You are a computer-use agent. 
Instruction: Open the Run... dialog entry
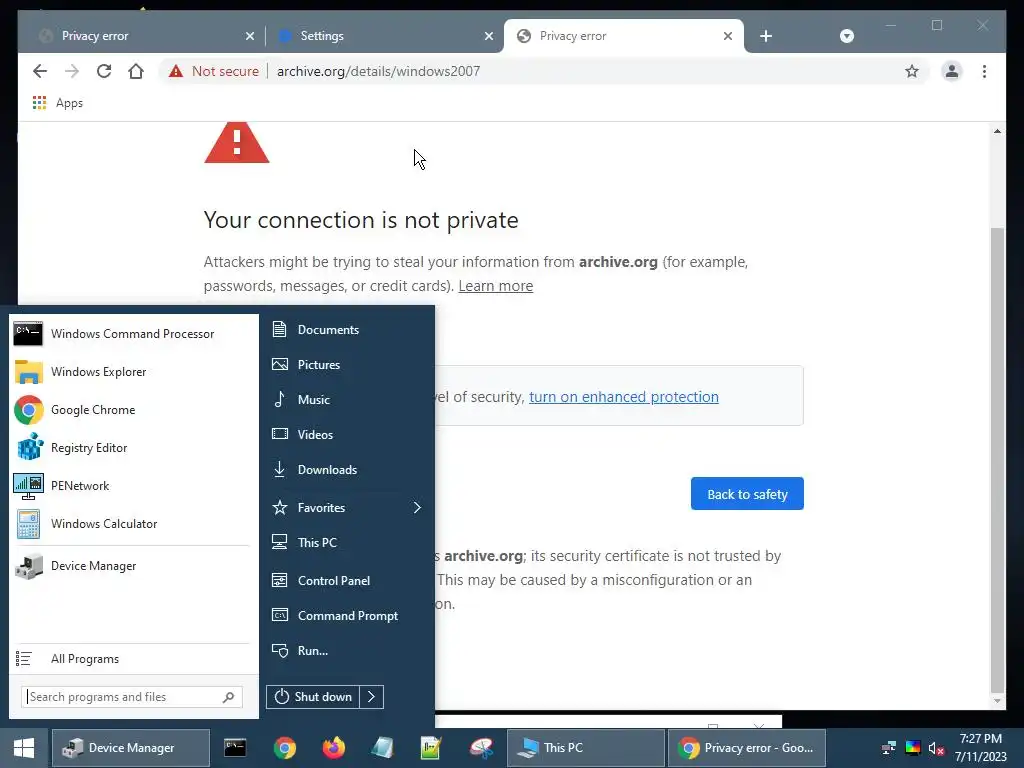(347, 650)
